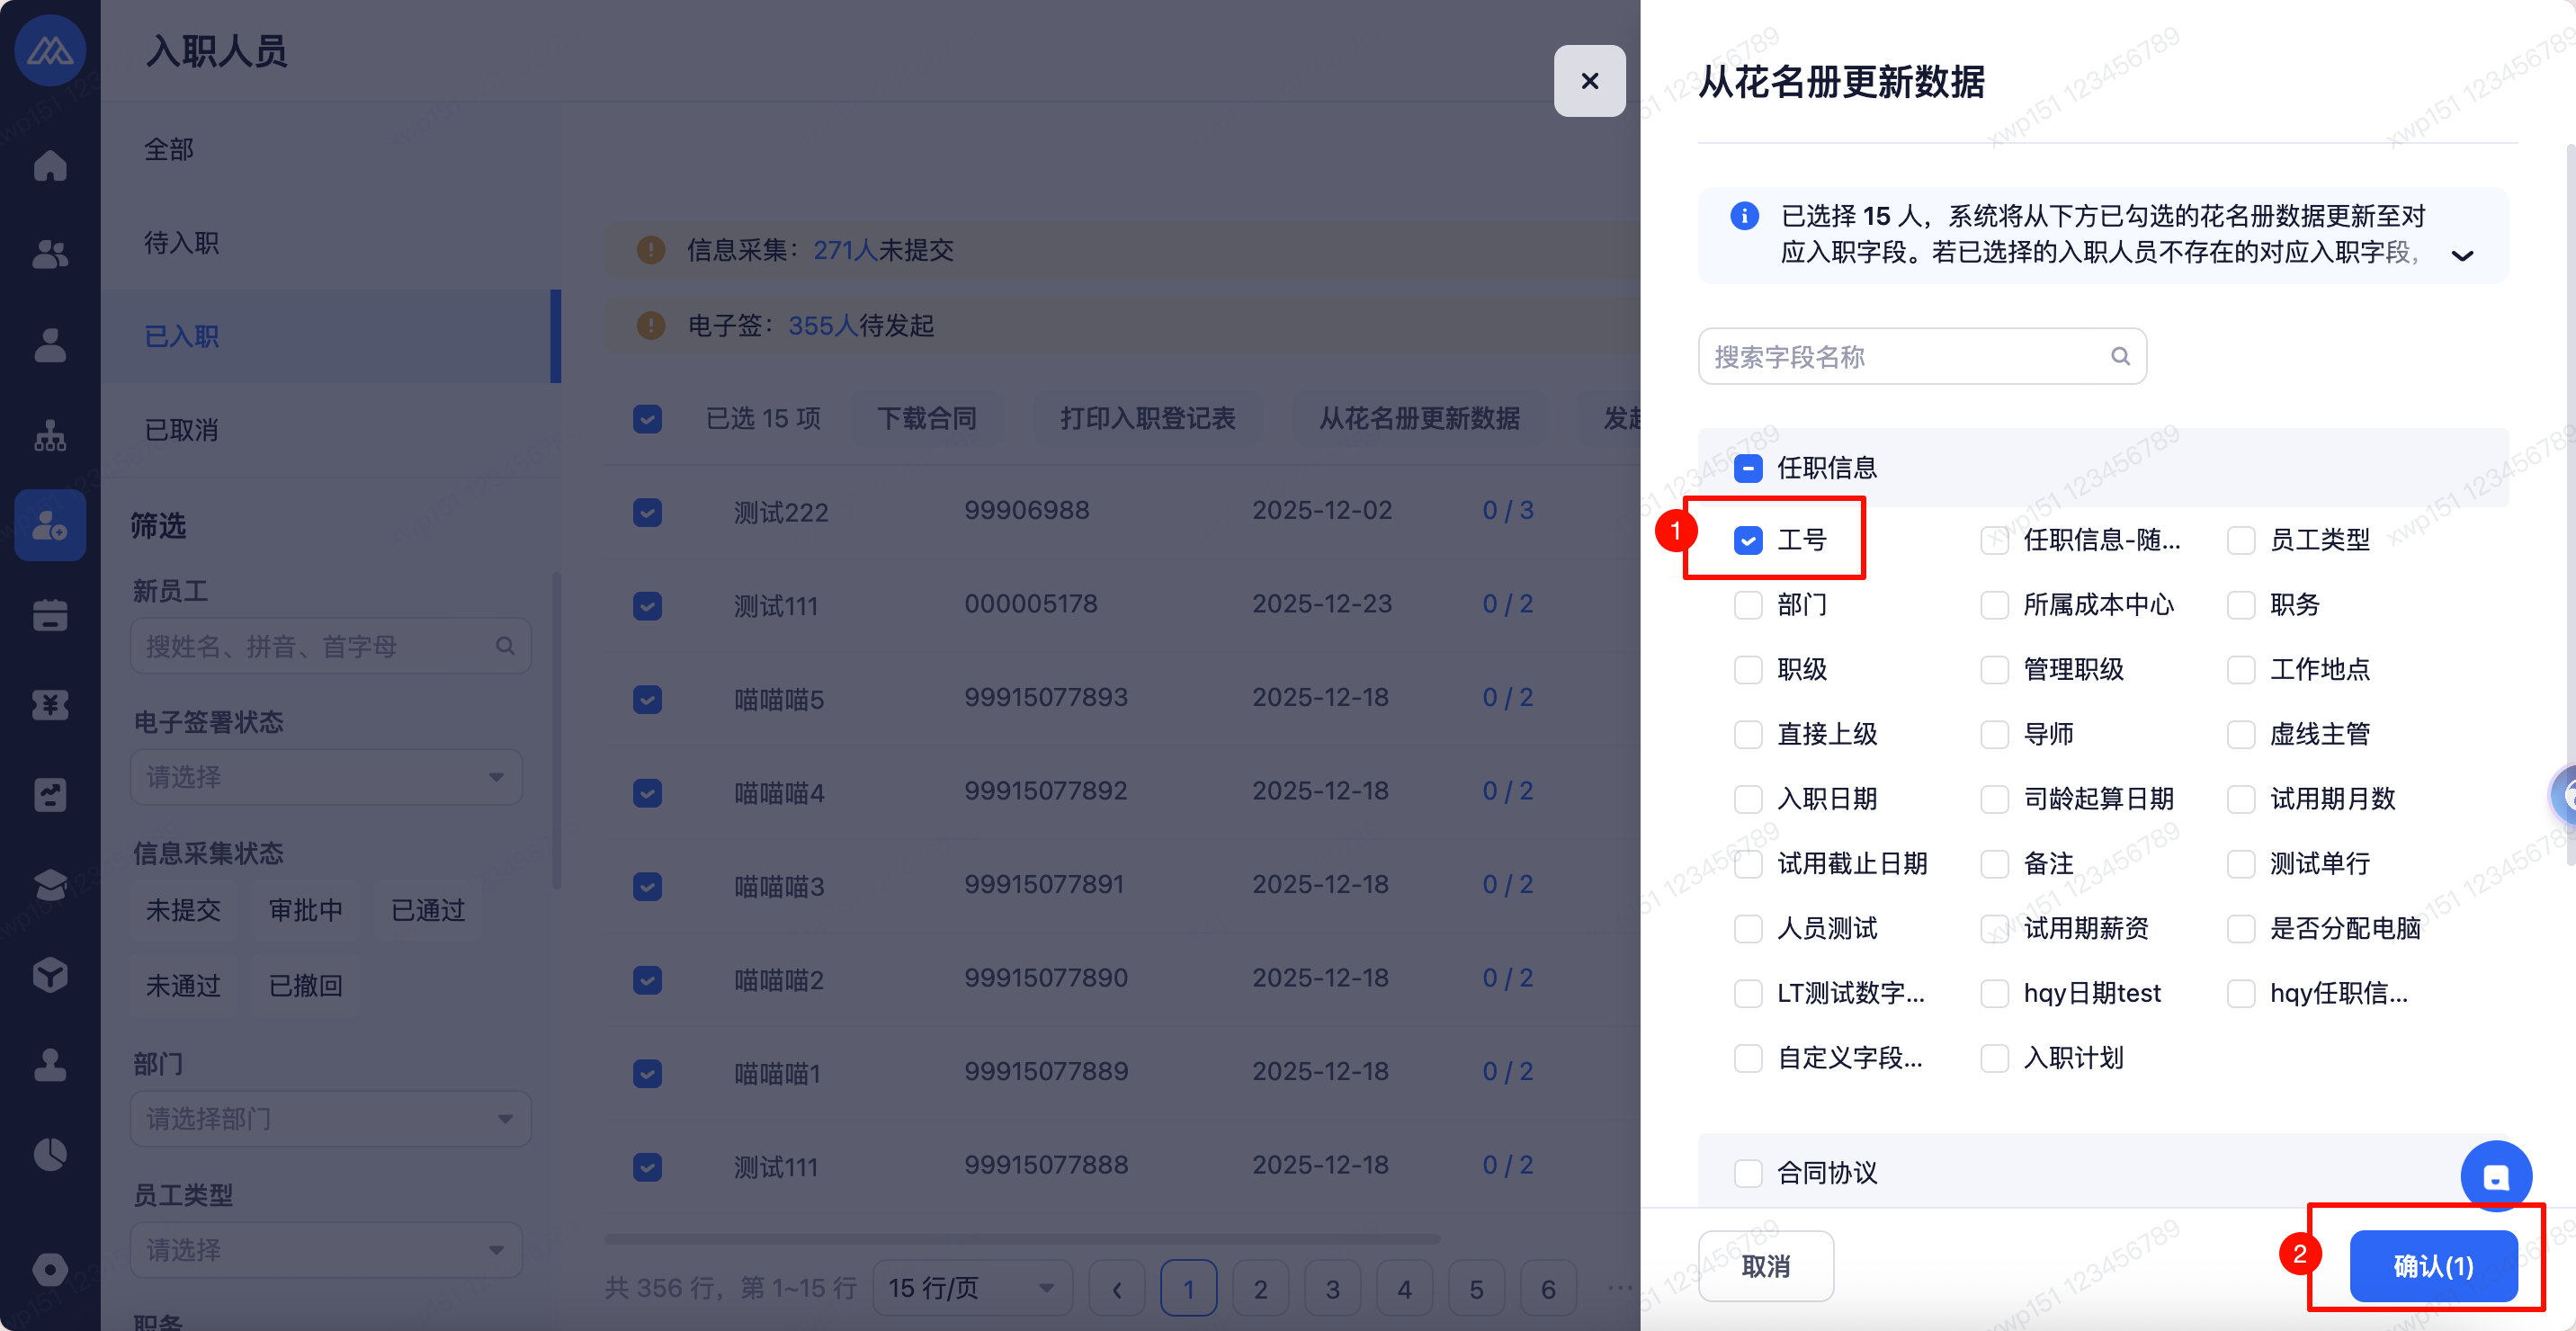This screenshot has width=2576, height=1331.
Task: Check the 部门 field checkbox
Action: (1748, 605)
